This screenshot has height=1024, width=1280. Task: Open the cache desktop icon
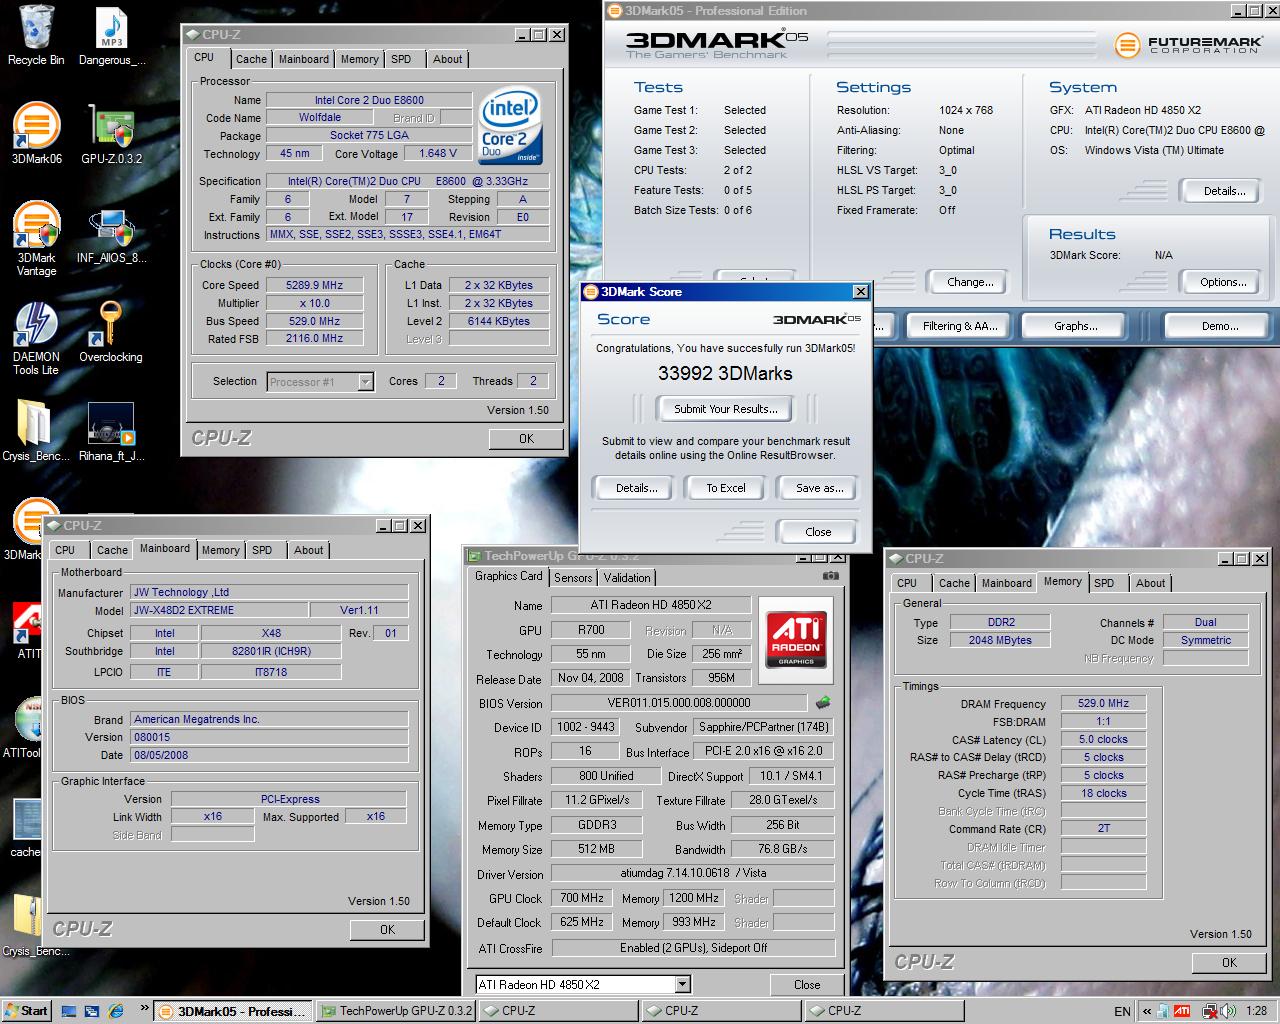coord(24,828)
